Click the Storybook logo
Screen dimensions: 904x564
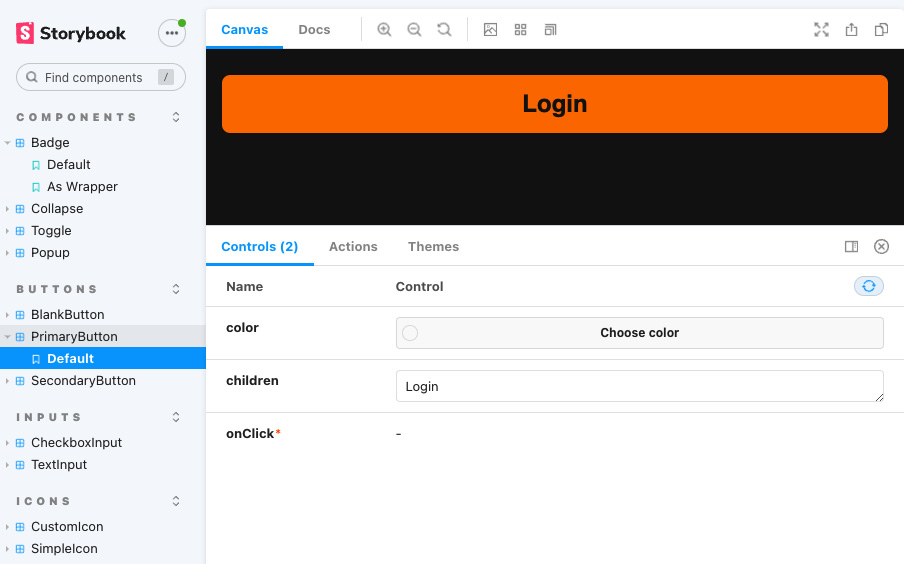pyautogui.click(x=70, y=33)
